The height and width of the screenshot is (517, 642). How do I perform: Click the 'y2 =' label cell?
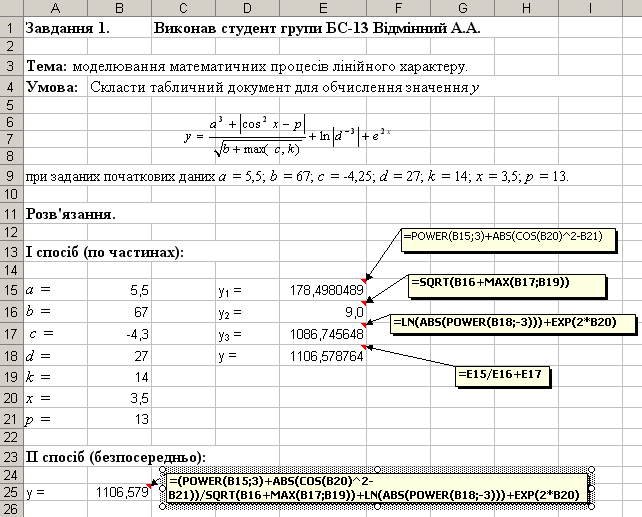click(247, 312)
